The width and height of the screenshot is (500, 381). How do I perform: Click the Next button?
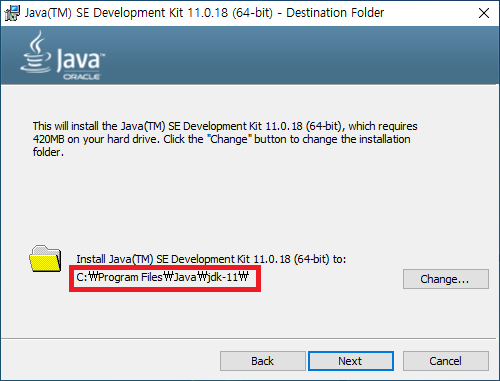[x=351, y=361]
